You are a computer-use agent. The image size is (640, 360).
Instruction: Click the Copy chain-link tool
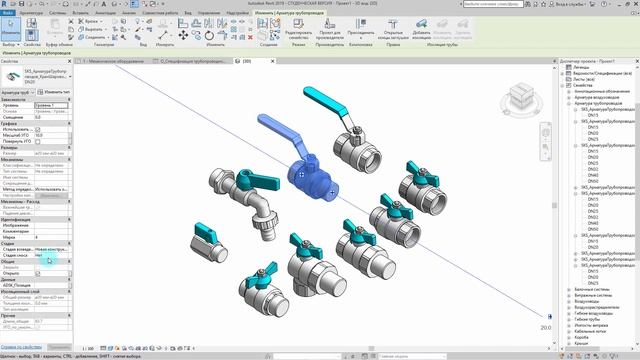(196, 36)
